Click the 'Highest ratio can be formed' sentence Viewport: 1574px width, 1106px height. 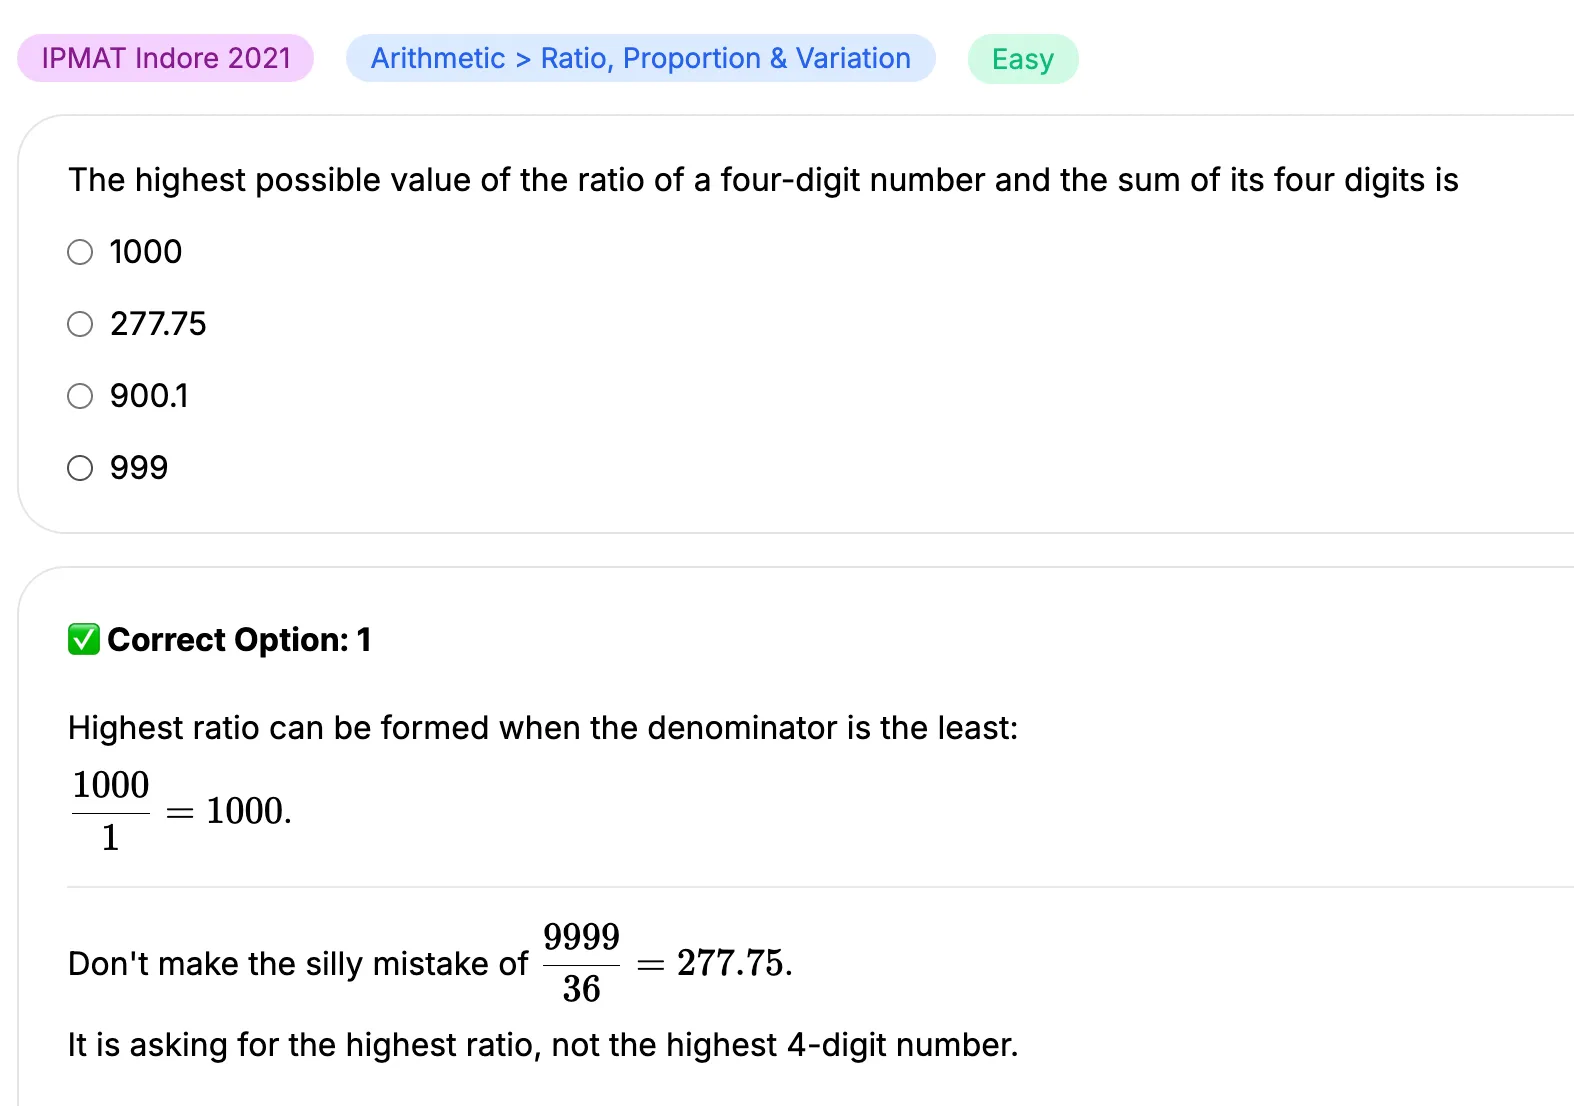tap(543, 728)
